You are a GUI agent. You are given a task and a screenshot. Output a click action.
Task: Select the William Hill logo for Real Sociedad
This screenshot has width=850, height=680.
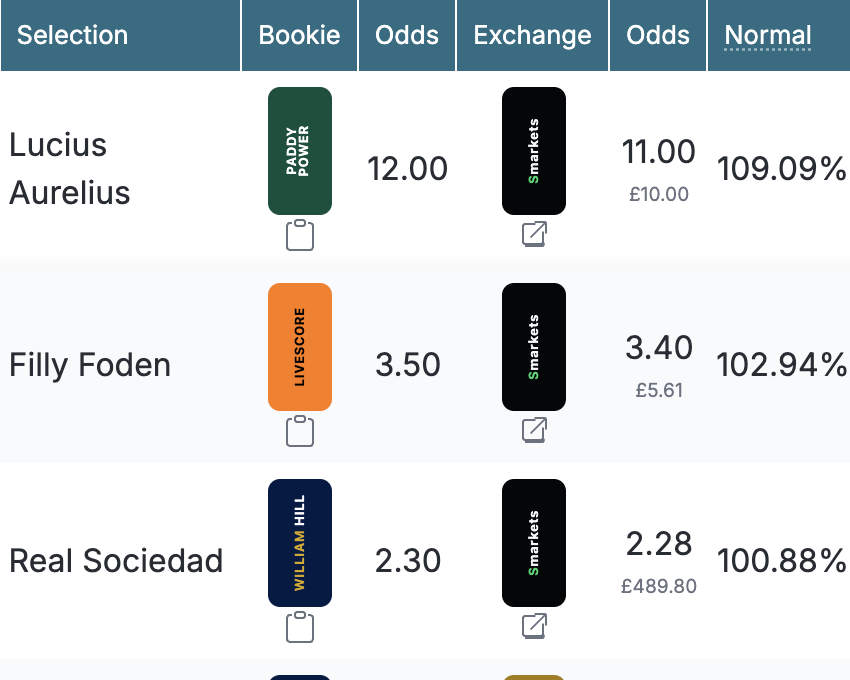click(299, 543)
